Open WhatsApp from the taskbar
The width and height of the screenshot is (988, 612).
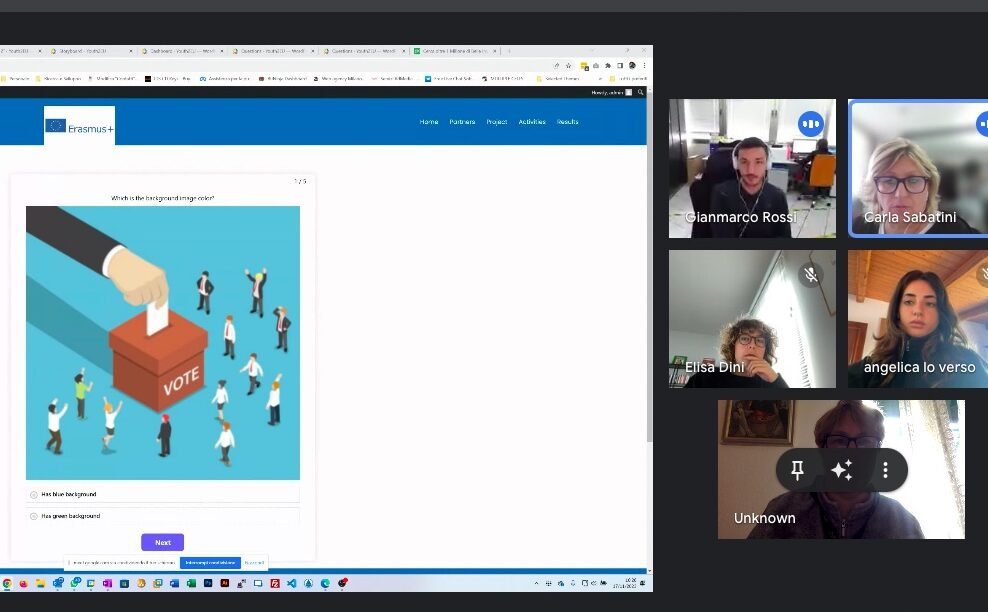(75, 583)
